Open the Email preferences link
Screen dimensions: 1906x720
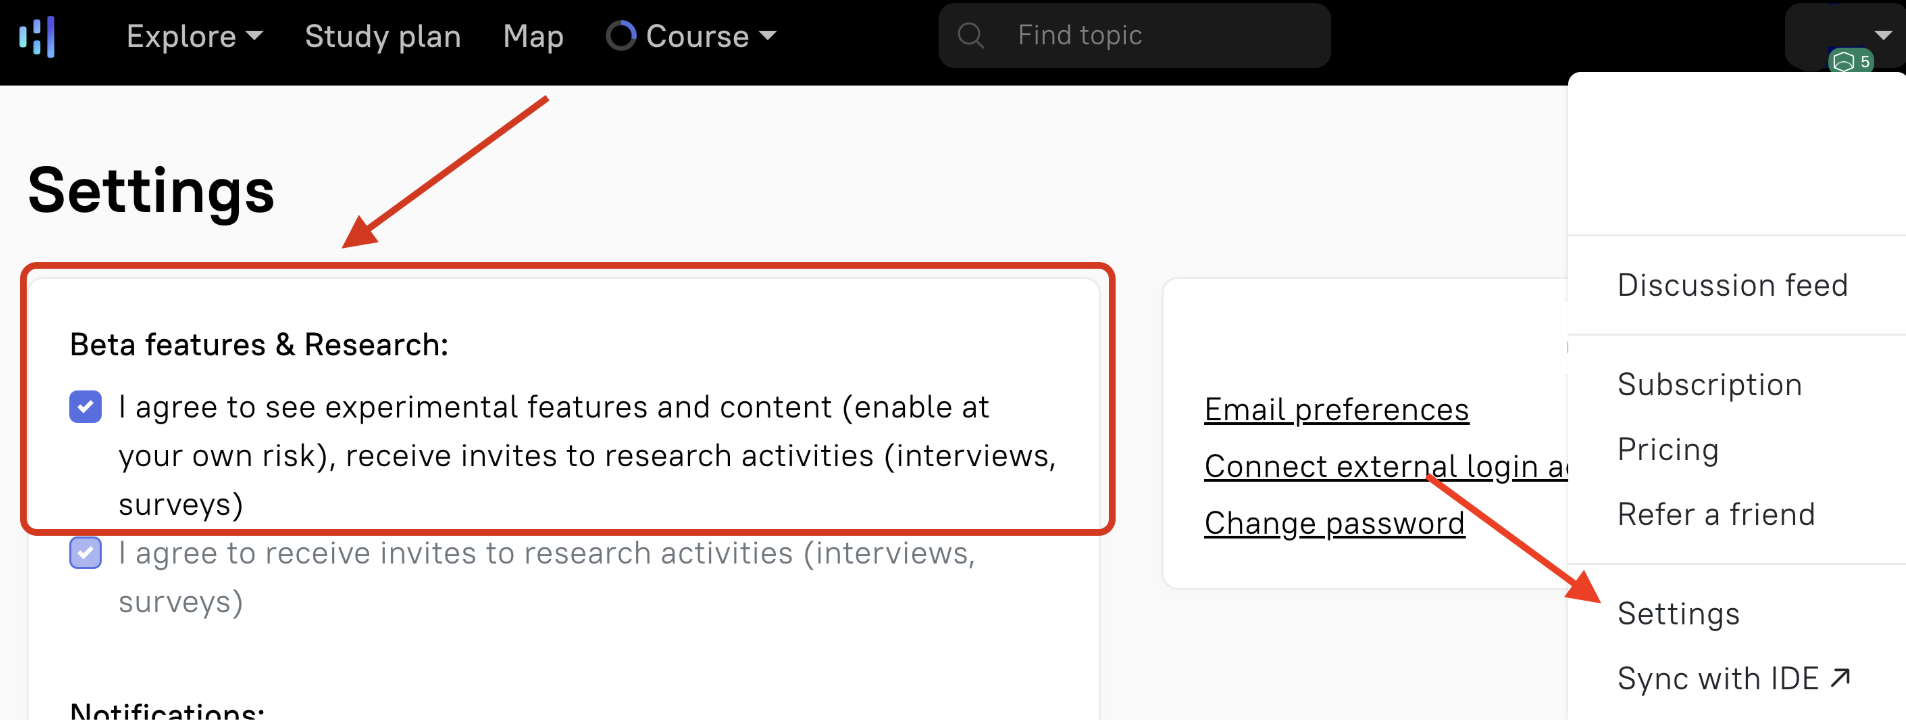(1336, 409)
